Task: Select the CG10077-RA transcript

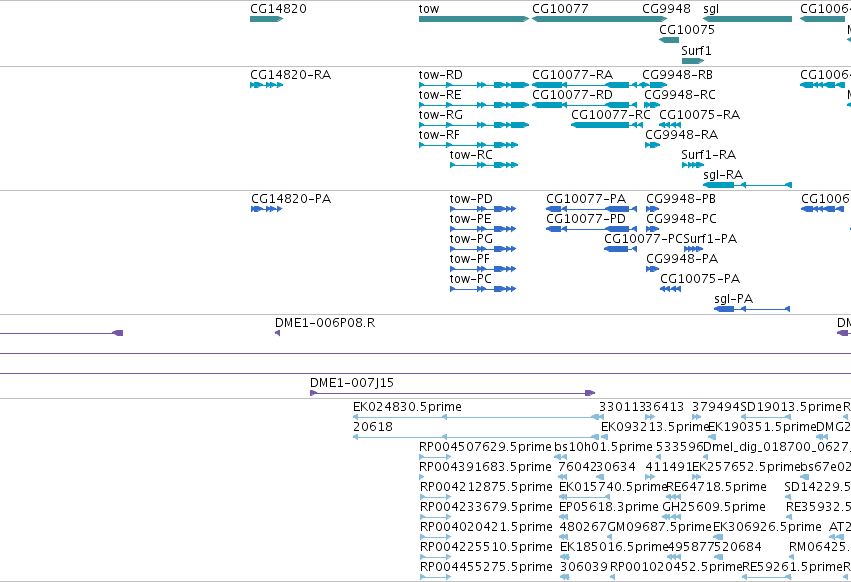Action: (585, 85)
